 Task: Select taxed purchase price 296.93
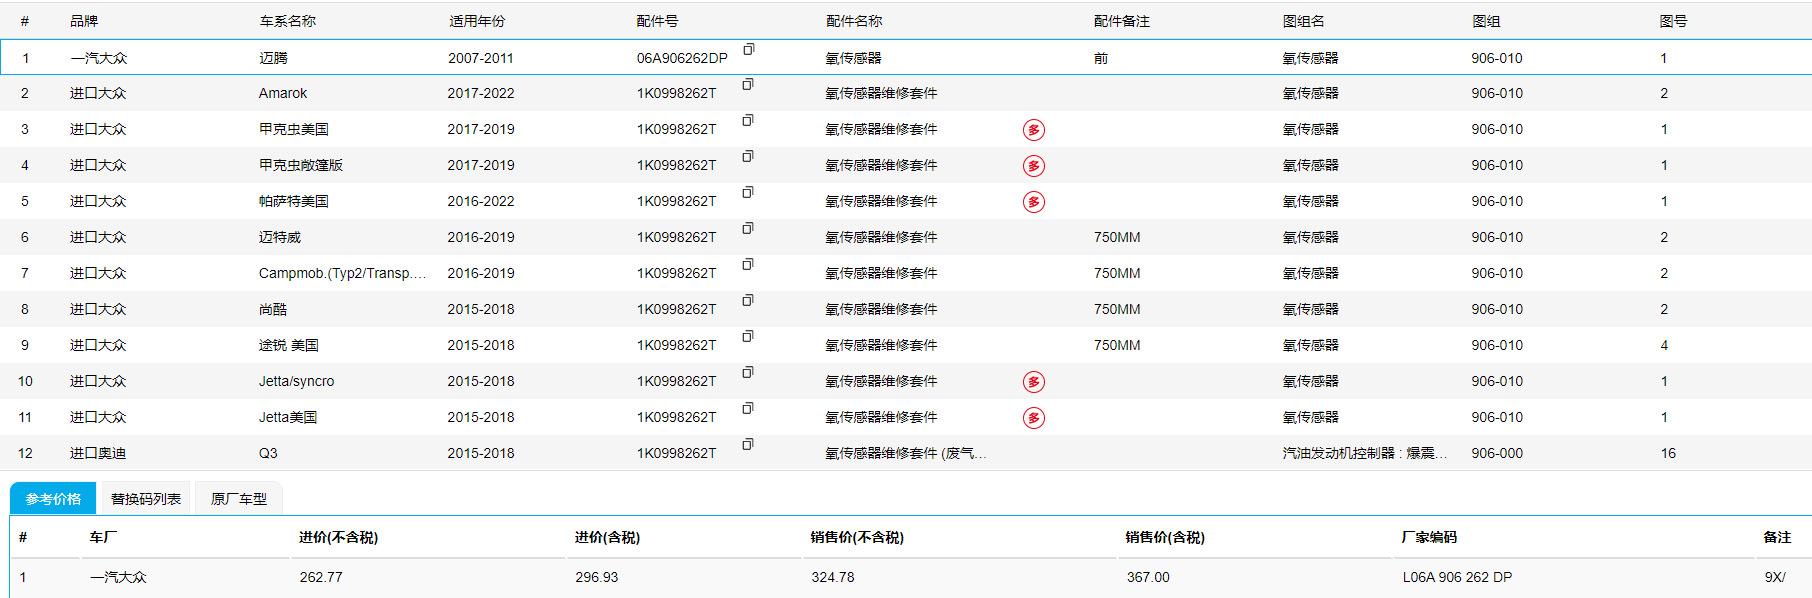(x=597, y=577)
